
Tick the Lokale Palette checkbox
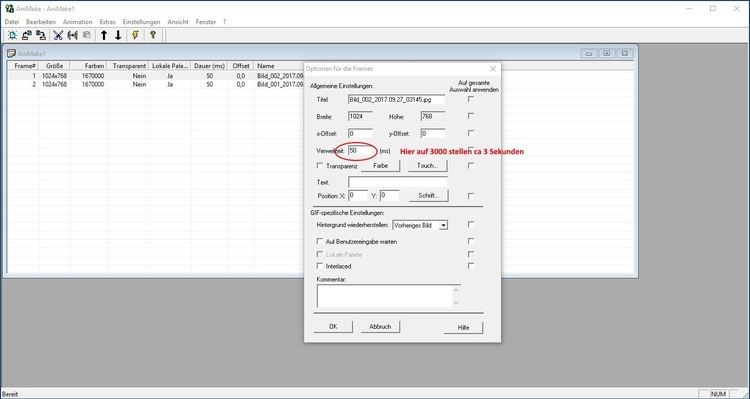coord(320,255)
